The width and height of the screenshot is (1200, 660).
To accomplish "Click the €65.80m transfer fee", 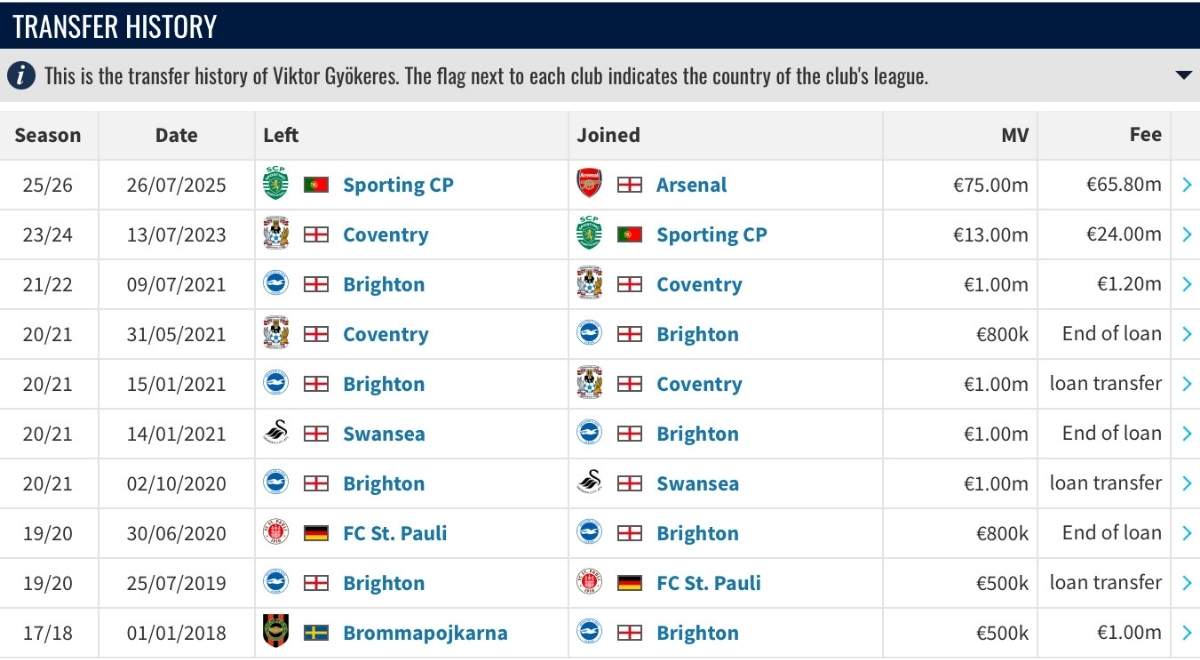I will pos(1124,184).
